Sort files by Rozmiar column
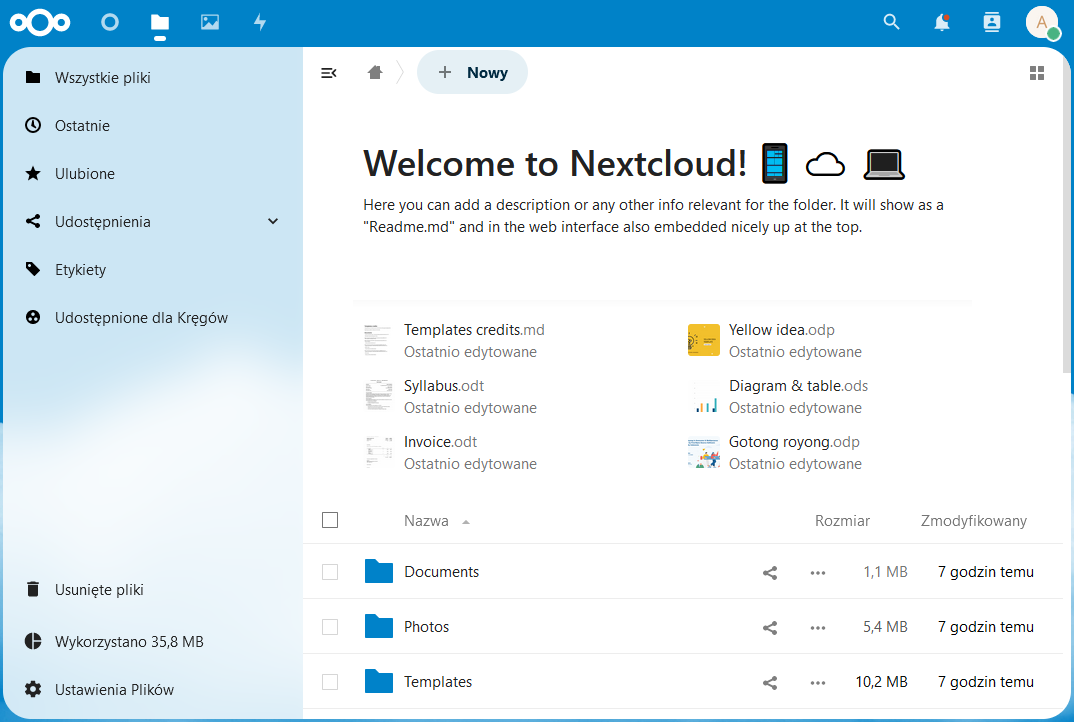The width and height of the screenshot is (1074, 722). [x=842, y=521]
